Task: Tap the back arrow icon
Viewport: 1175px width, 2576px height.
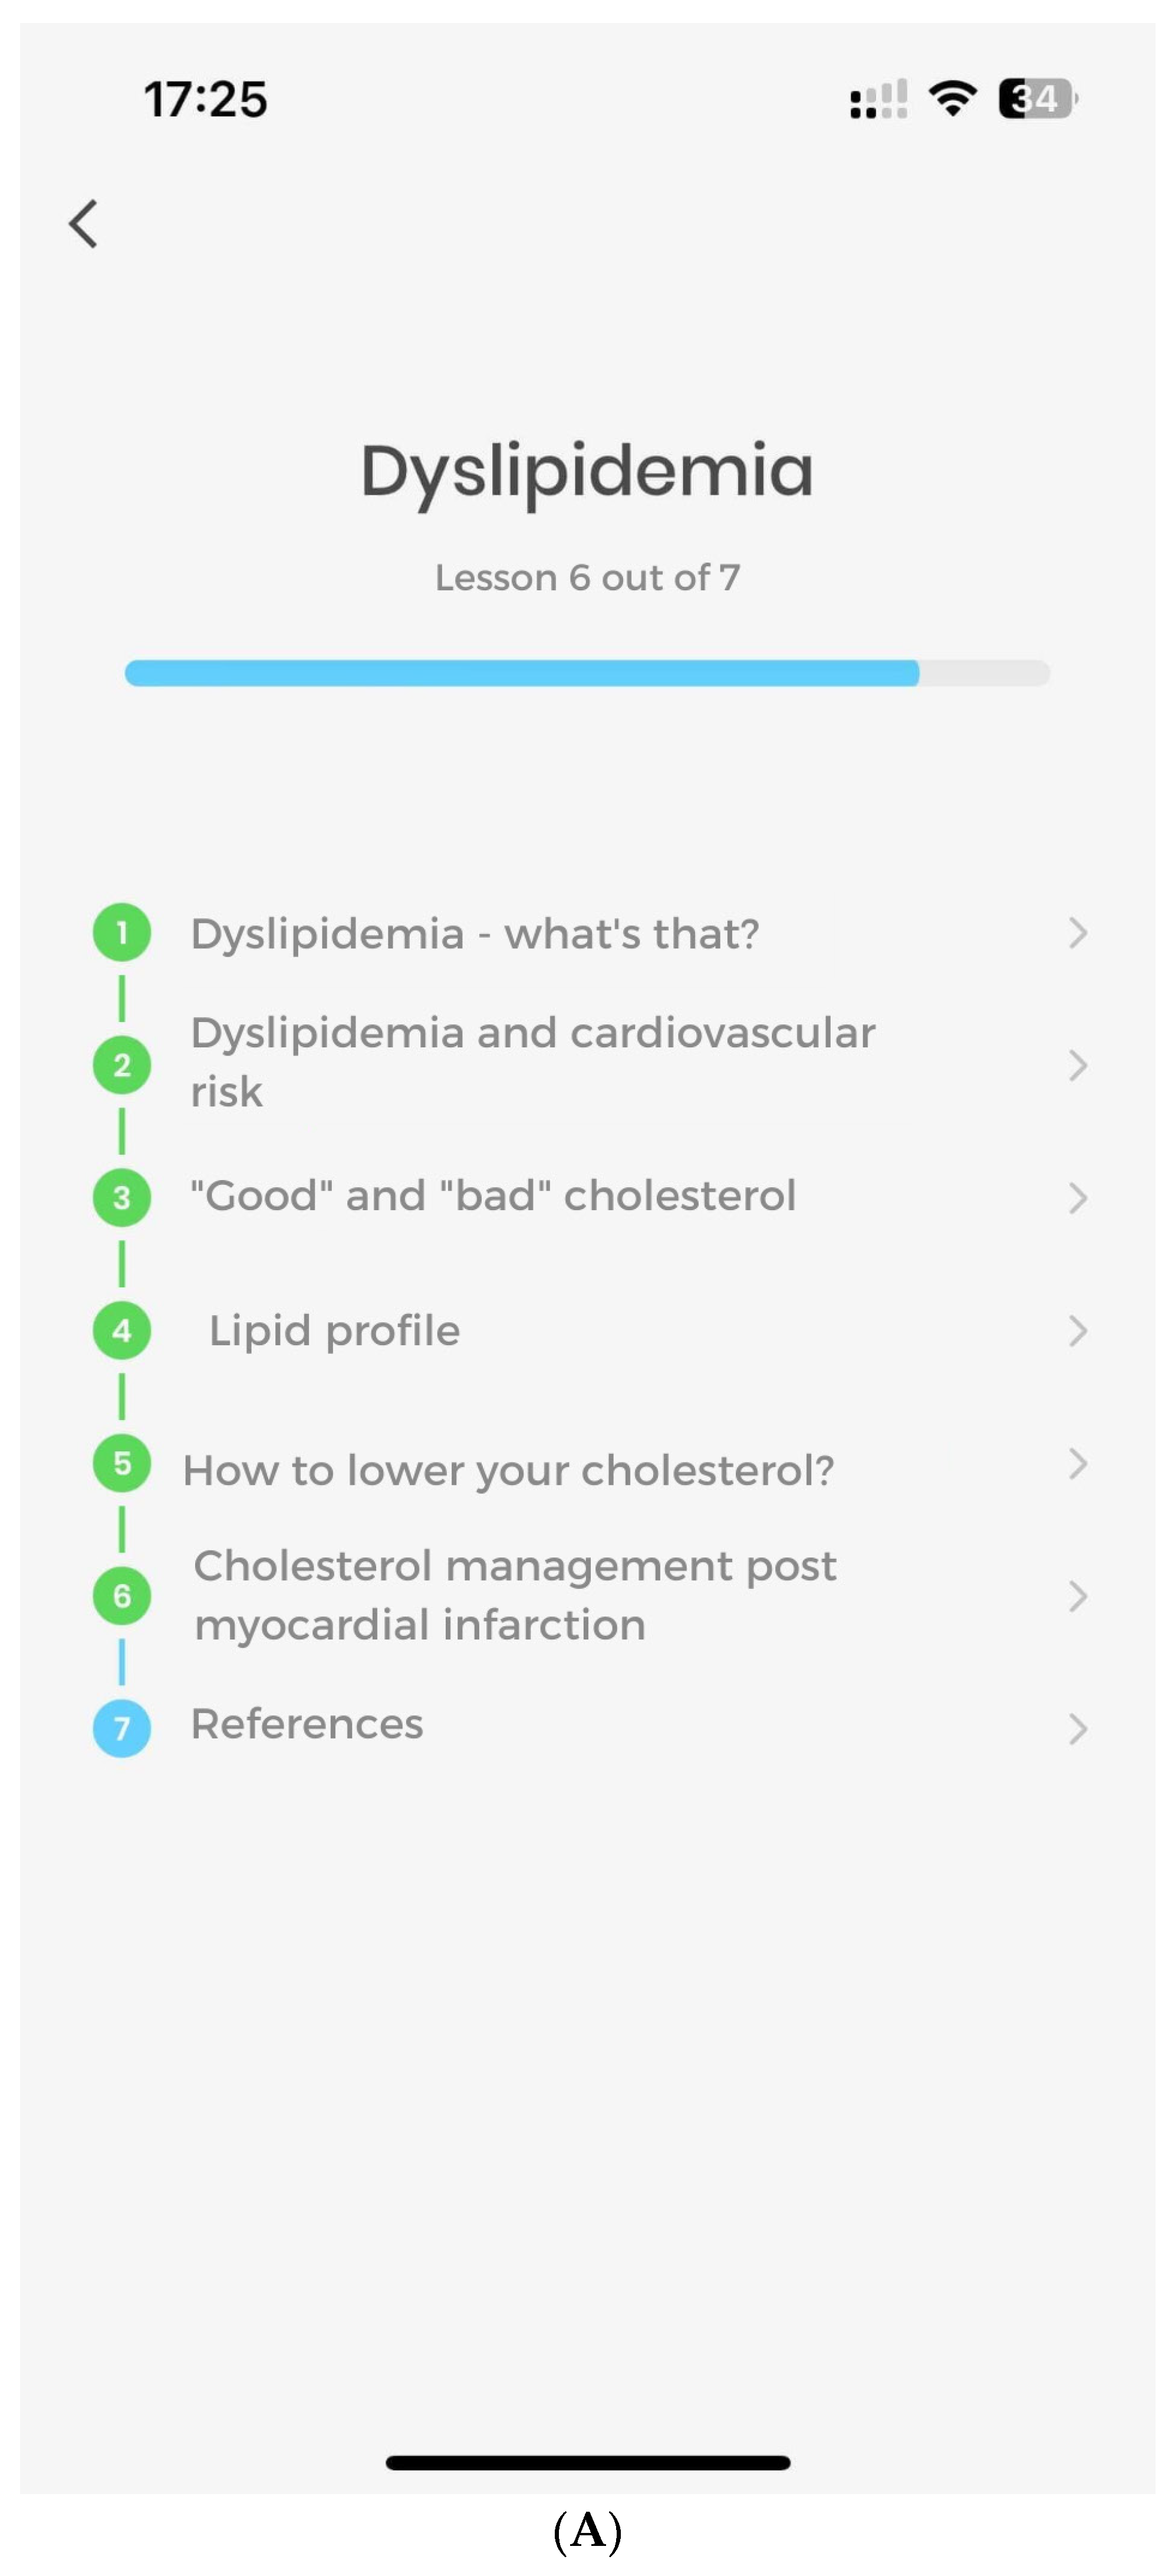Action: click(84, 223)
